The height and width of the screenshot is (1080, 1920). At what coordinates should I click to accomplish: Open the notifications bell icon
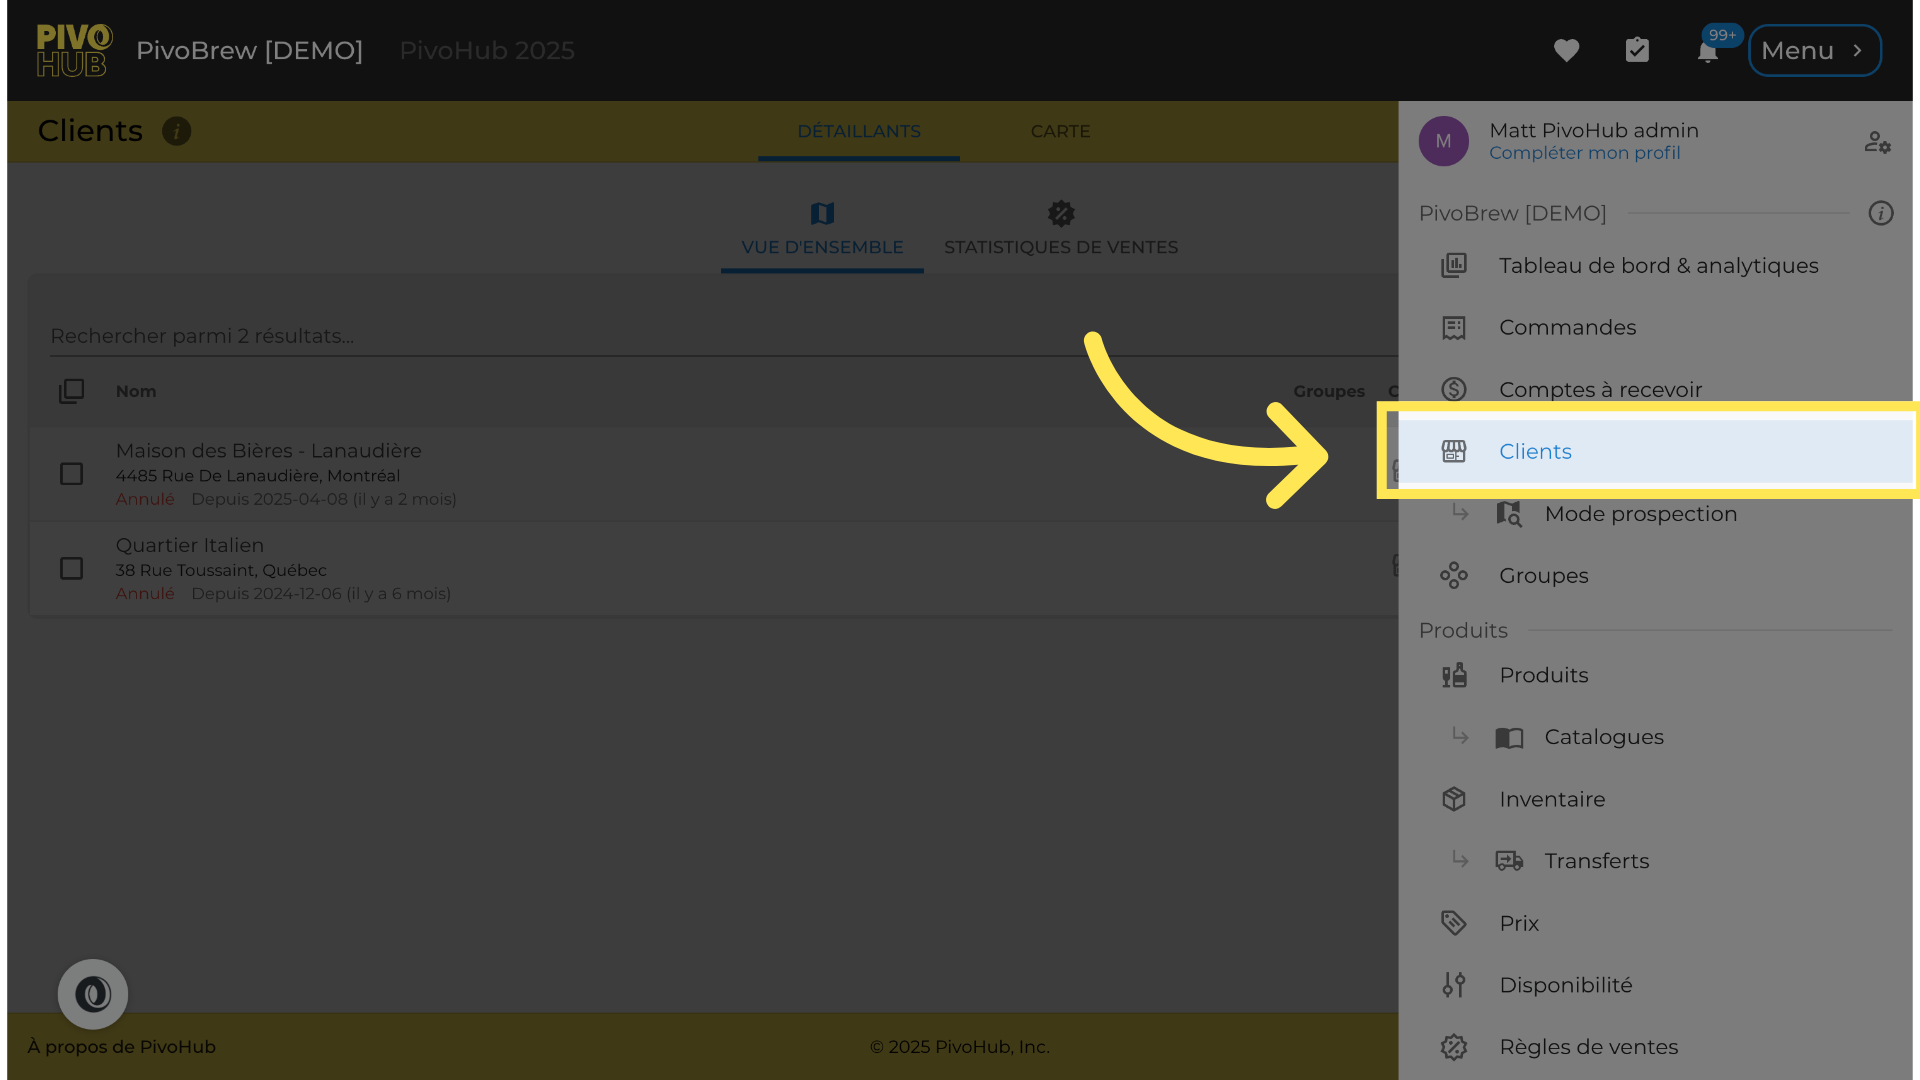[1708, 51]
